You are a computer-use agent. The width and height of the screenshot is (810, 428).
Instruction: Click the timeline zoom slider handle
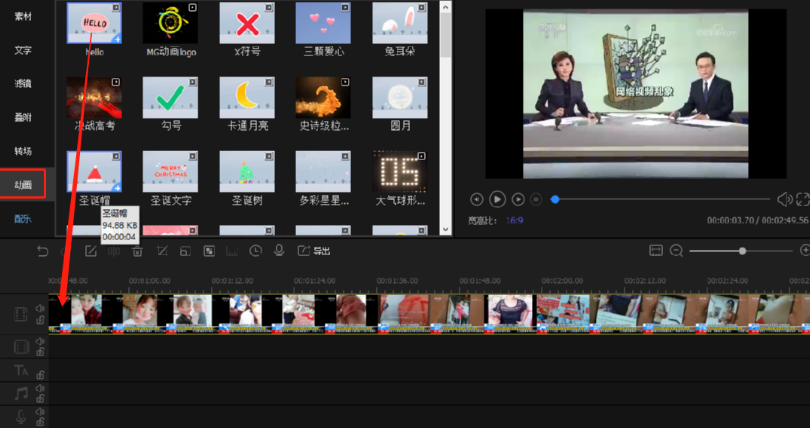coord(742,250)
